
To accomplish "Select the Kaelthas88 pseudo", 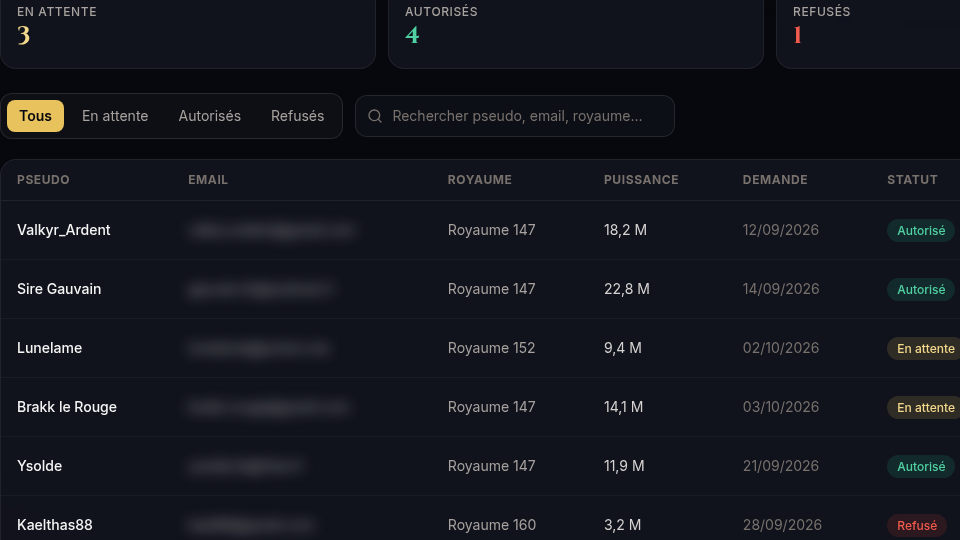I will [x=54, y=525].
